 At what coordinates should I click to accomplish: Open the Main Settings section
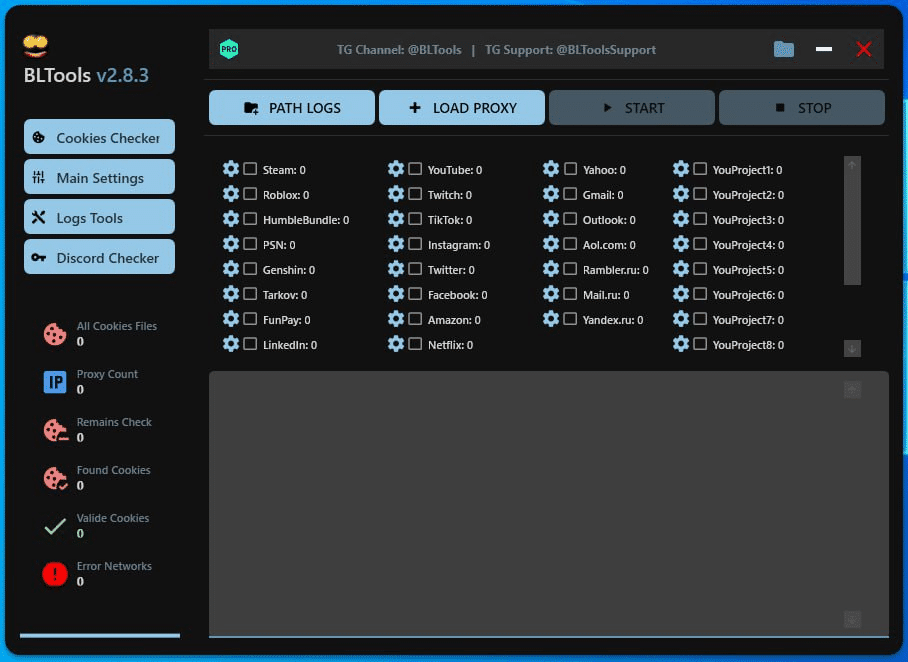[99, 177]
